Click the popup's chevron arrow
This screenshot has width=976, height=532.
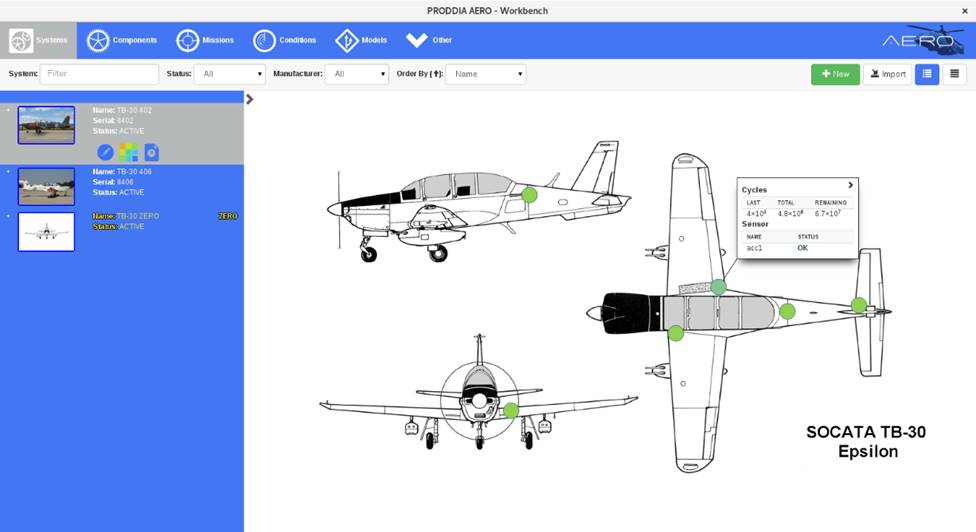(850, 185)
